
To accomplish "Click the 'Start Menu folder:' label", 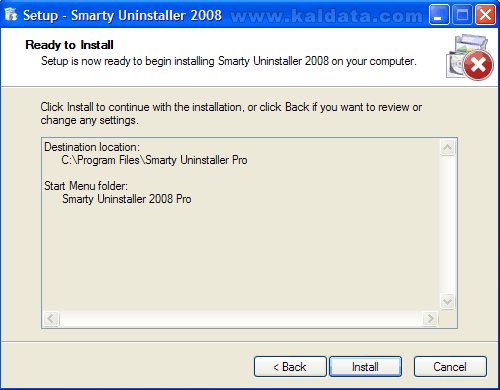I will [86, 186].
